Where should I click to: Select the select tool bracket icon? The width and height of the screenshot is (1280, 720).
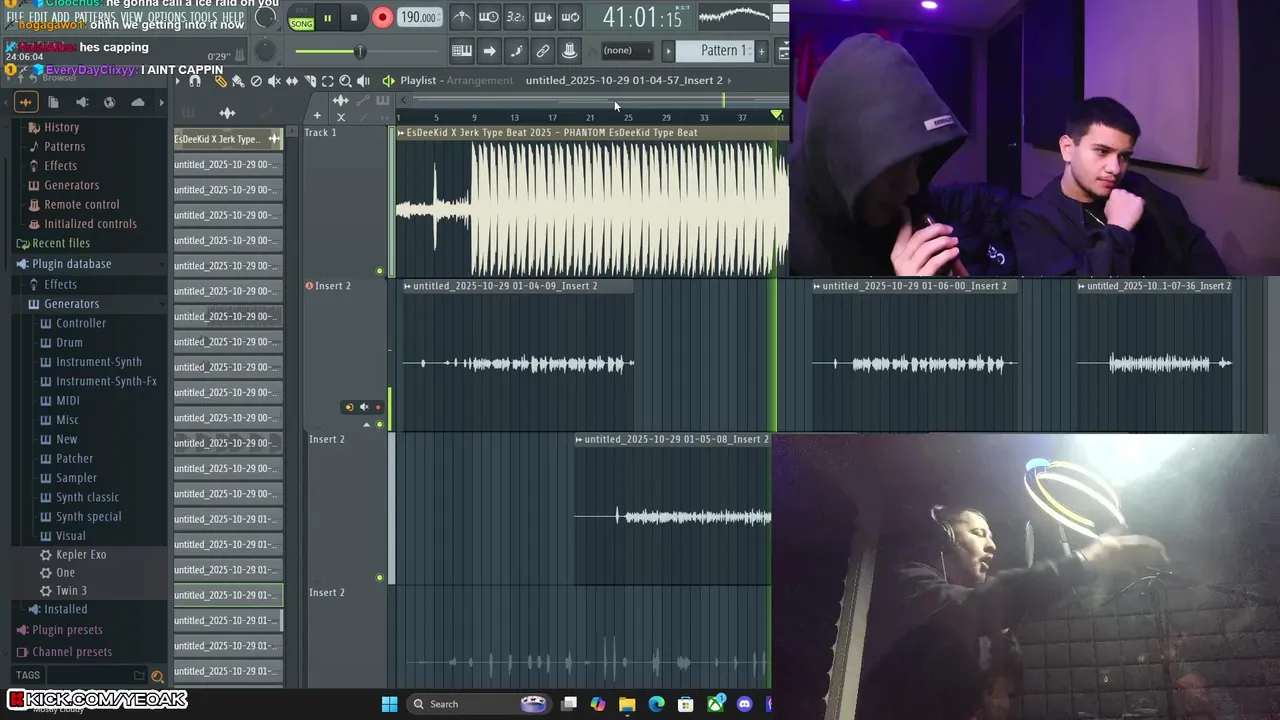click(328, 81)
